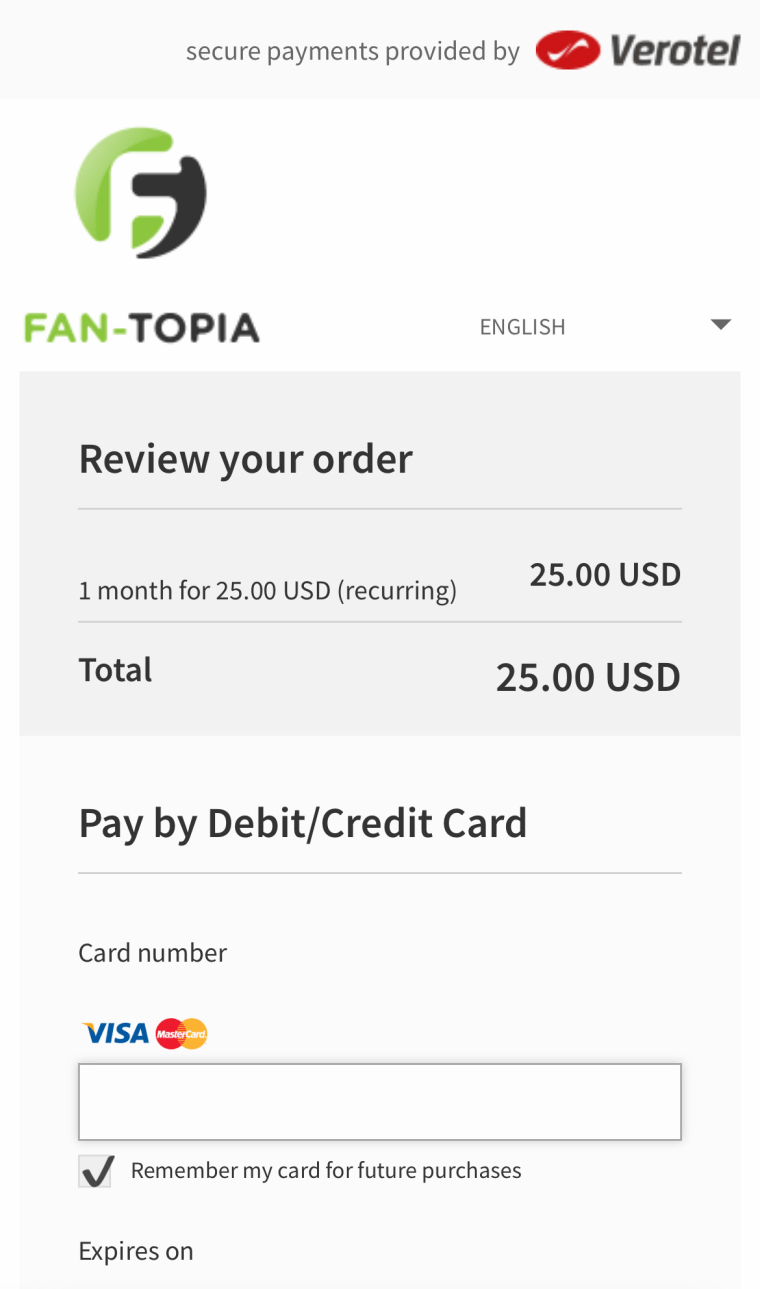The width and height of the screenshot is (760, 1289).
Task: Click the Visa card icon
Action: coord(116,1033)
